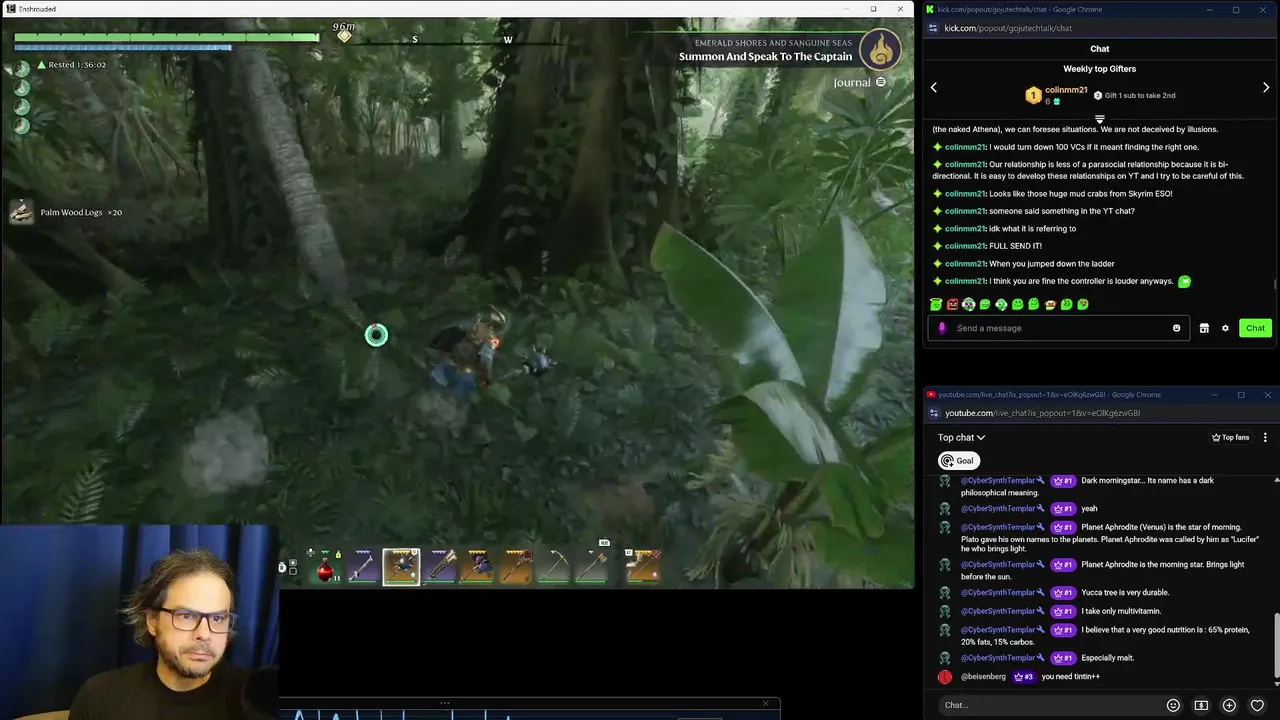Image resolution: width=1280 pixels, height=720 pixels.
Task: Show next Weekly top Gifters slide
Action: [1266, 88]
